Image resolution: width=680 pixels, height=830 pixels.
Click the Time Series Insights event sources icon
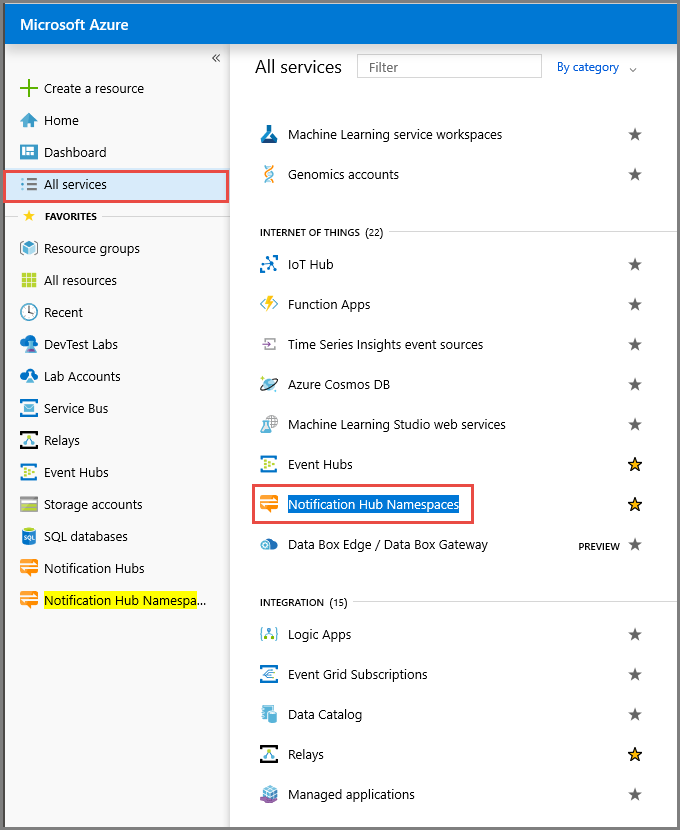[269, 344]
